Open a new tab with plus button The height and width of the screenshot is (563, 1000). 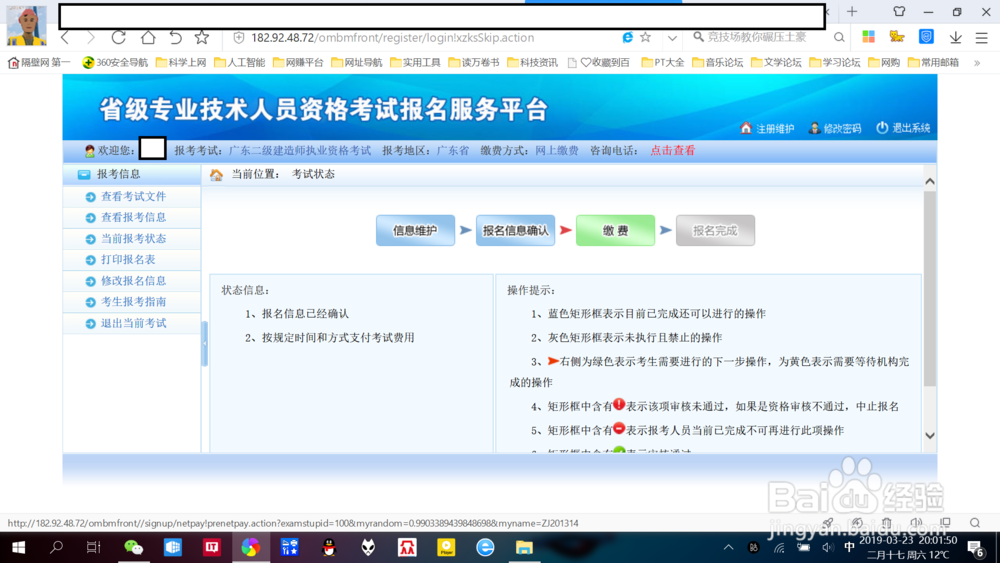pos(852,11)
